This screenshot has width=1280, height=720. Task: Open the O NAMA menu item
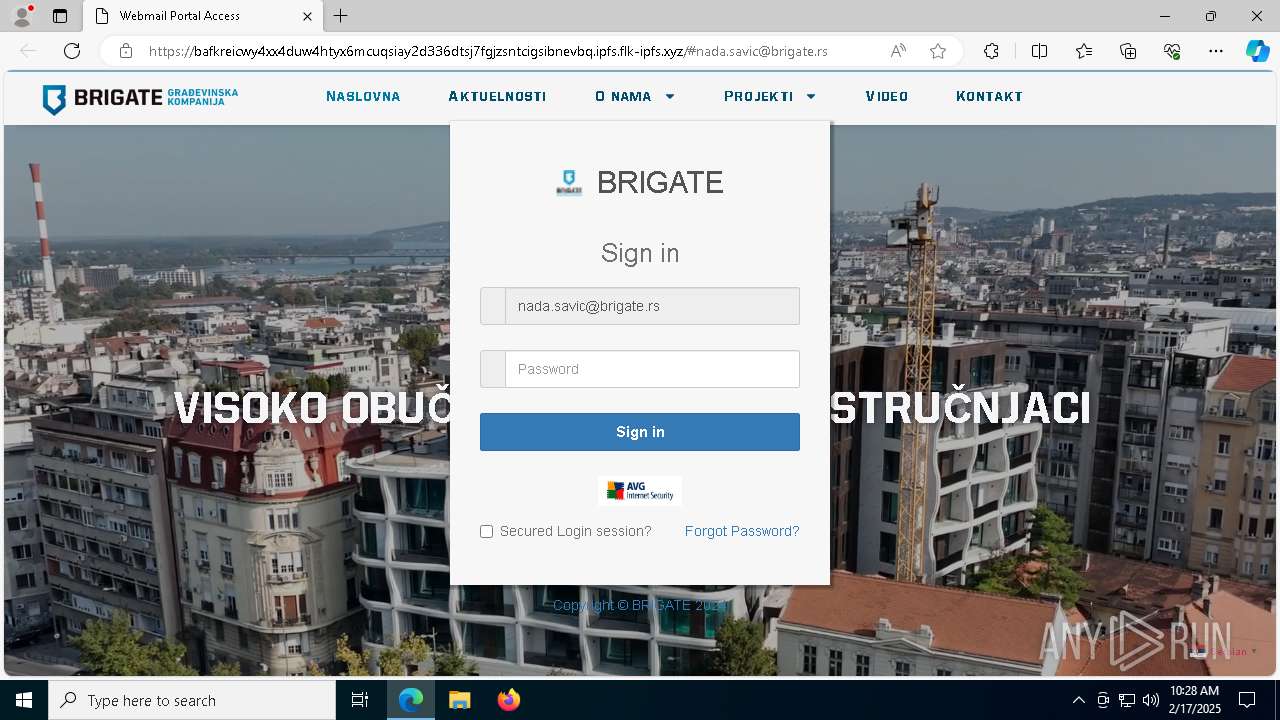(x=623, y=97)
